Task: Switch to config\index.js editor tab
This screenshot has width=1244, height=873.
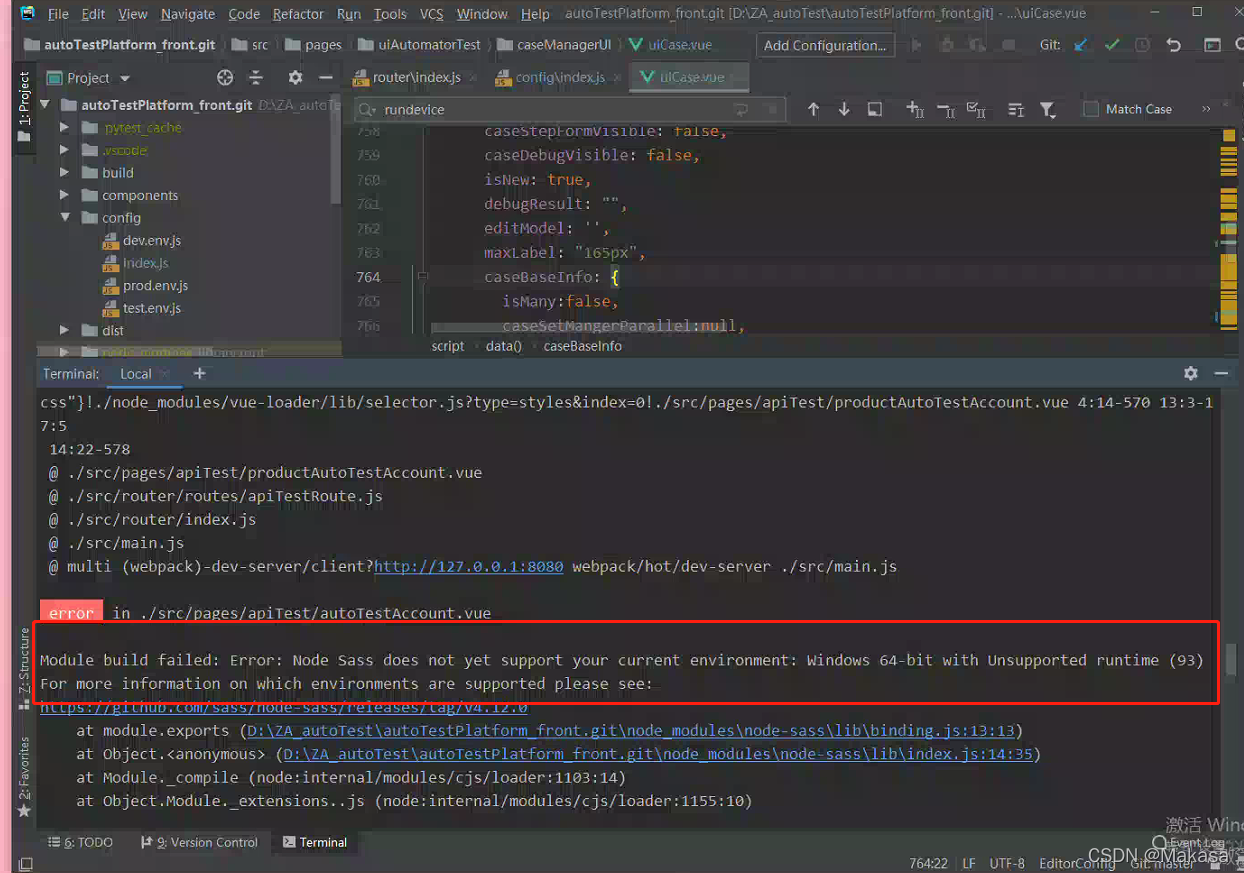Action: (x=558, y=78)
